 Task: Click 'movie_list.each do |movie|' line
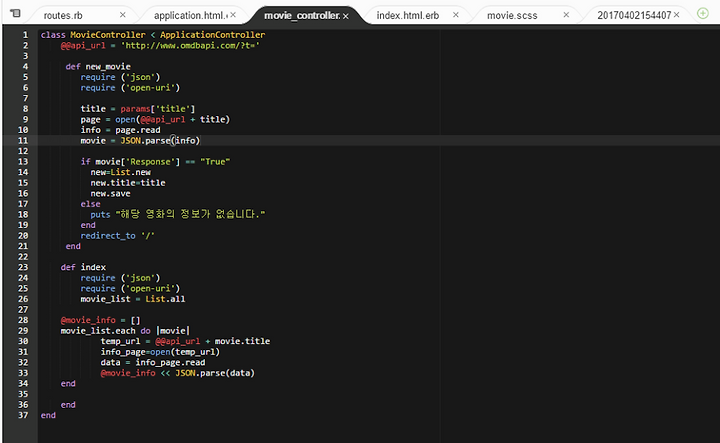coord(125,331)
